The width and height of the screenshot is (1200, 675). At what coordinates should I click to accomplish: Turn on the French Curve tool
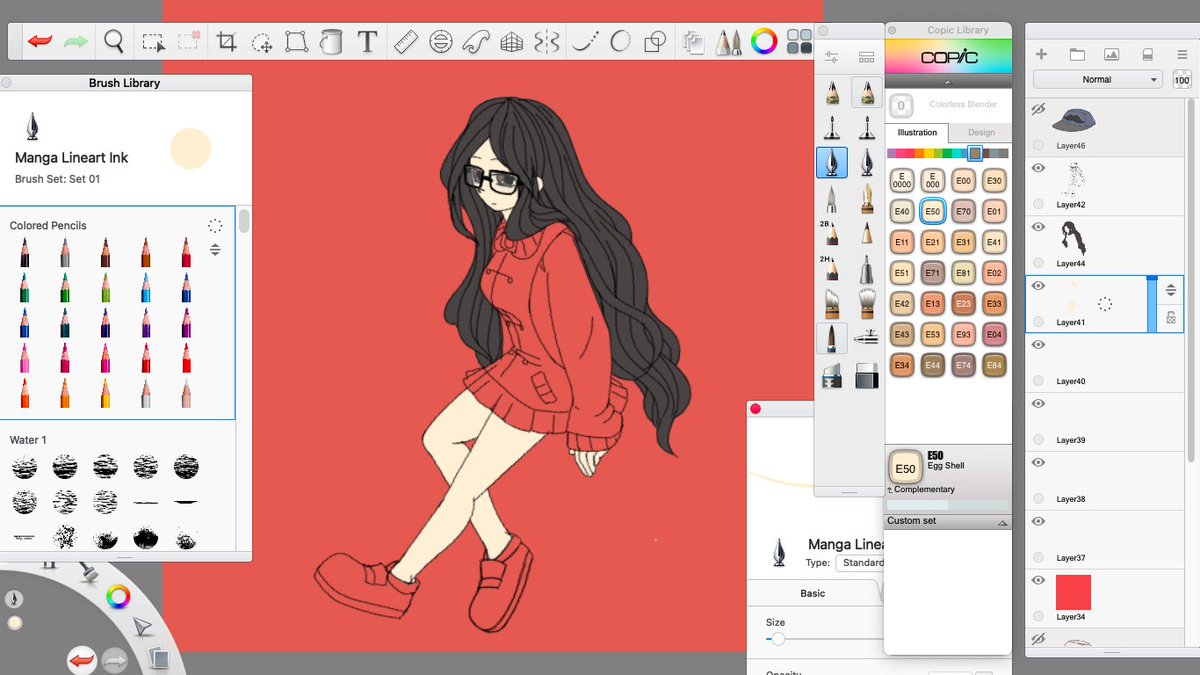coord(476,42)
